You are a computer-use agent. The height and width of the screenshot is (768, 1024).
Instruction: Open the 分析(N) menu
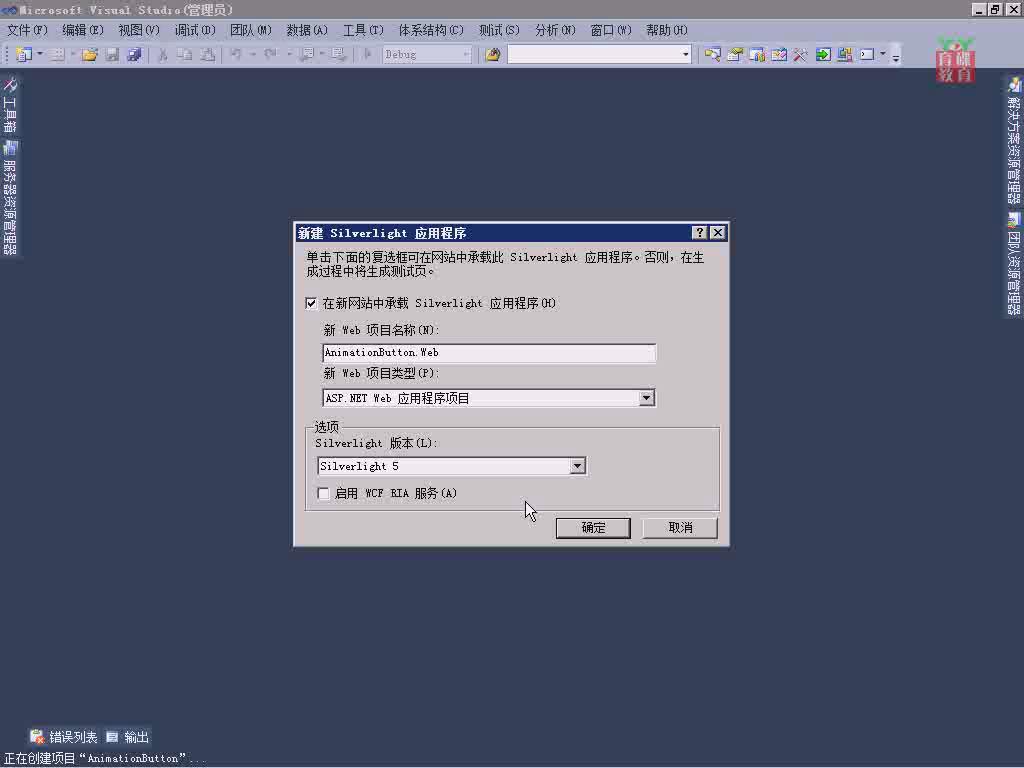(555, 31)
